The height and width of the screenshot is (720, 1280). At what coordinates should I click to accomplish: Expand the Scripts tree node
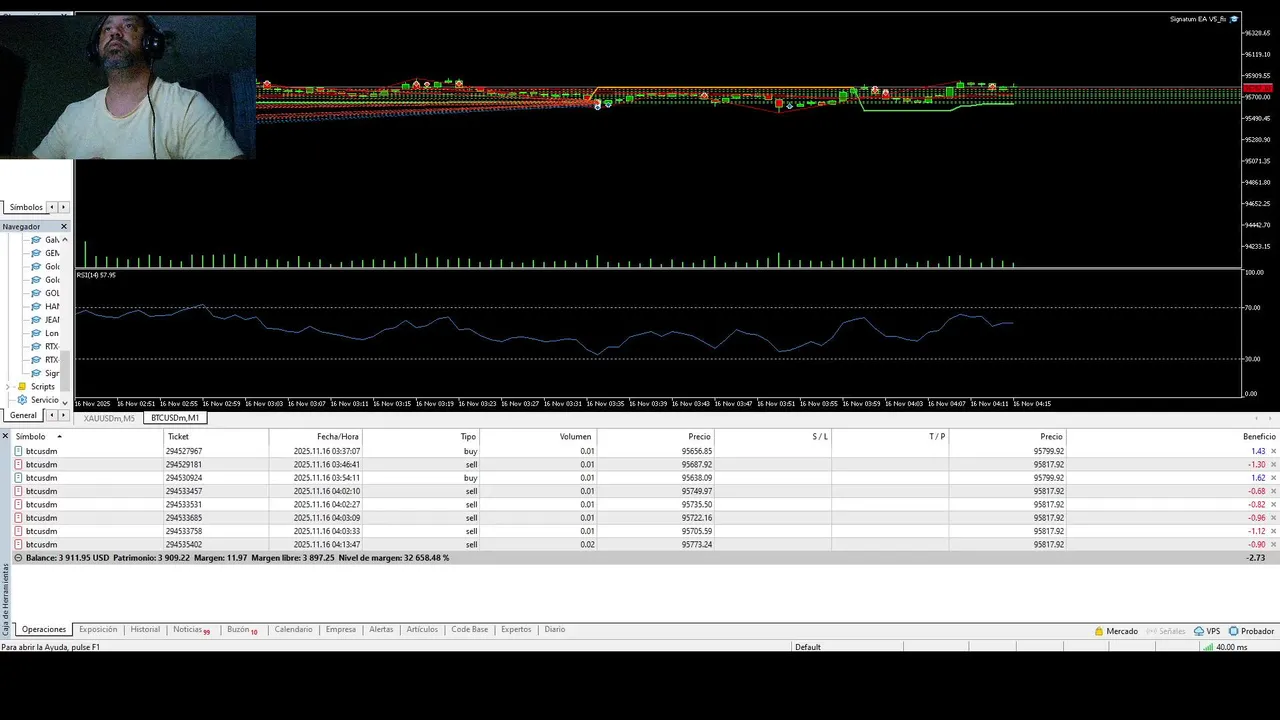click(x=9, y=386)
